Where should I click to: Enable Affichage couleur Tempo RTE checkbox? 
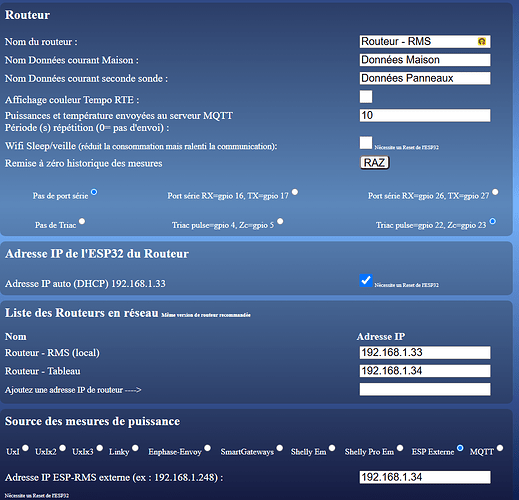[366, 97]
